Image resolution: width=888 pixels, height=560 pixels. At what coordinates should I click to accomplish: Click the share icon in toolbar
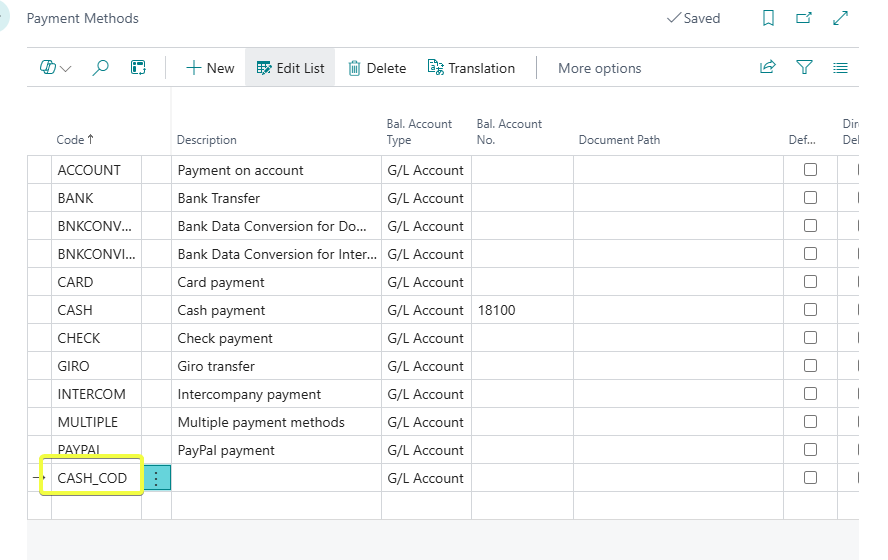(x=767, y=67)
